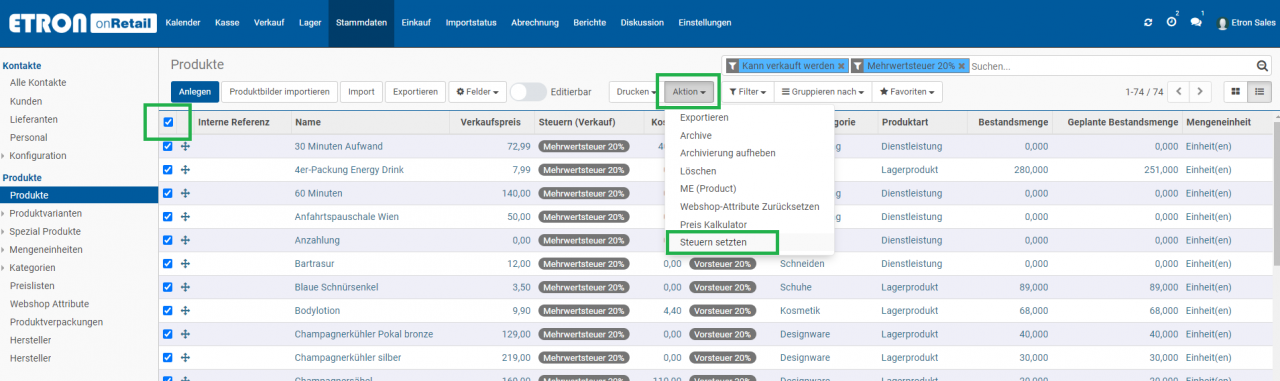Uncheck the 30 Minuten Aufwand checkbox
The width and height of the screenshot is (1280, 381).
point(168,146)
